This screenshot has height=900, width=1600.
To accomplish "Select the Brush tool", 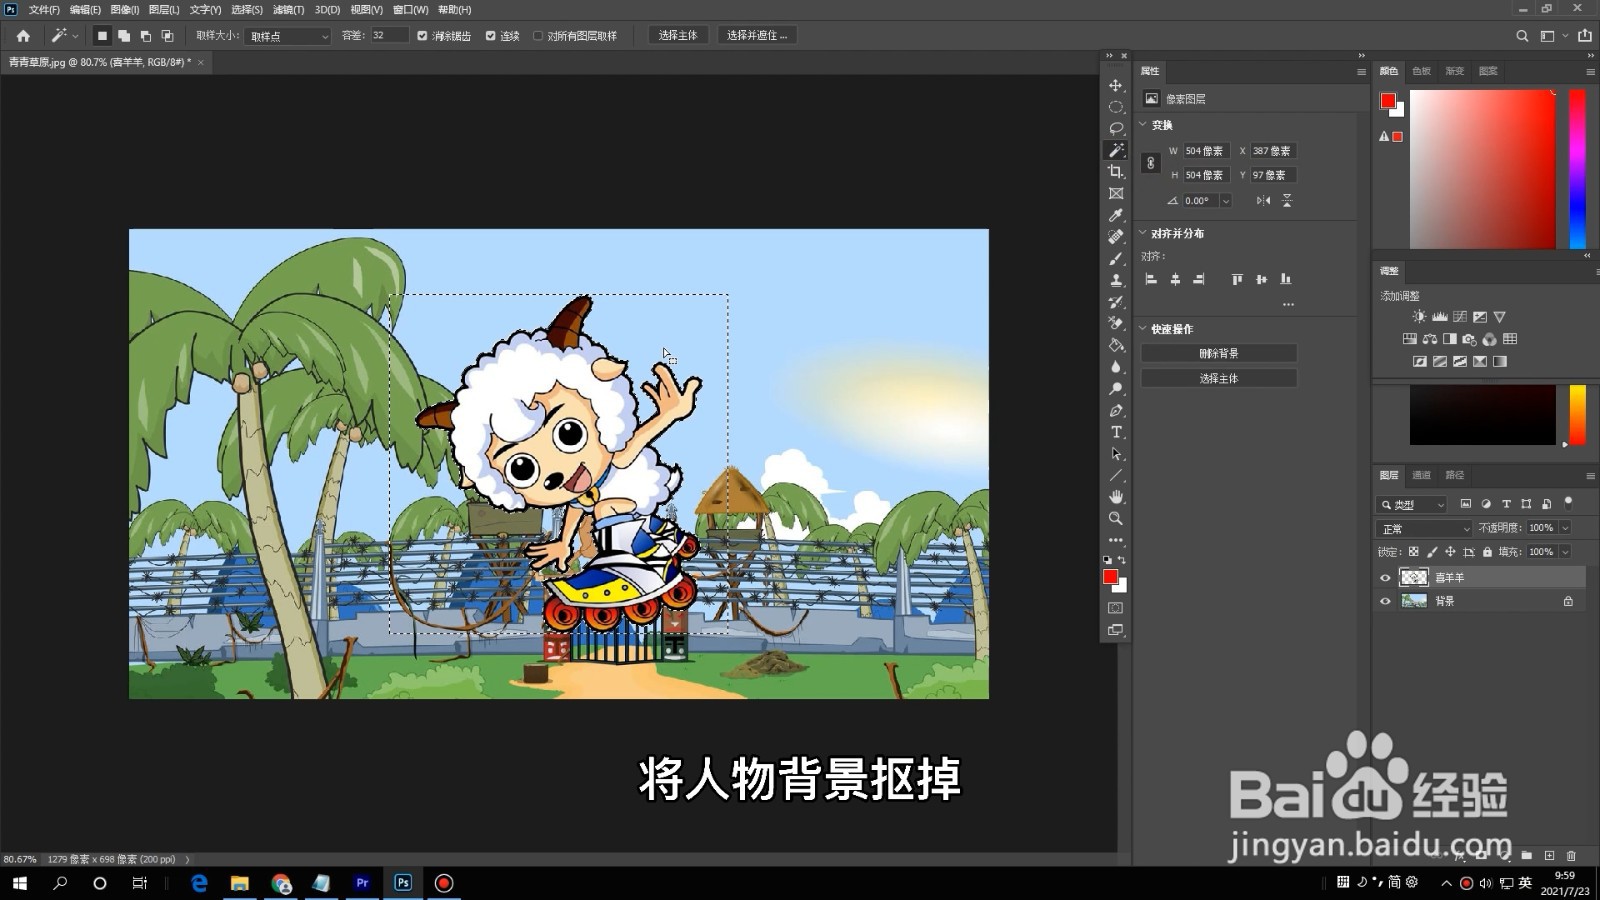I will tap(1116, 258).
